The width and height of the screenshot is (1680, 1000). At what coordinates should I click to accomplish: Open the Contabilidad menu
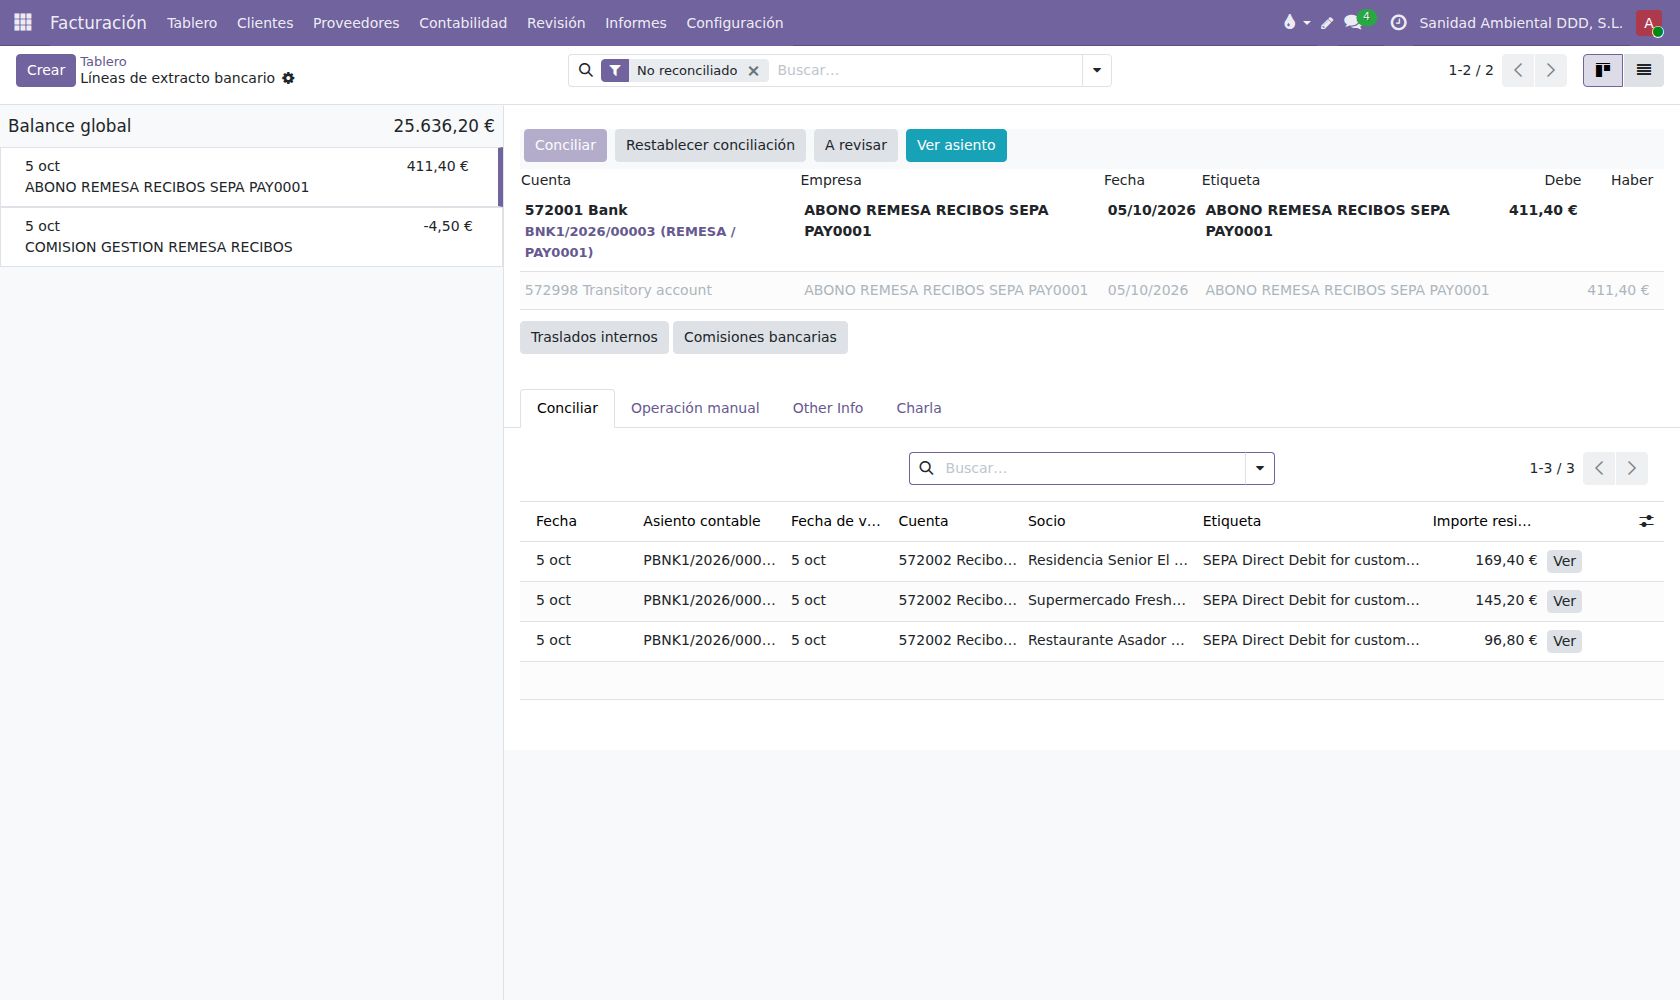pos(463,23)
